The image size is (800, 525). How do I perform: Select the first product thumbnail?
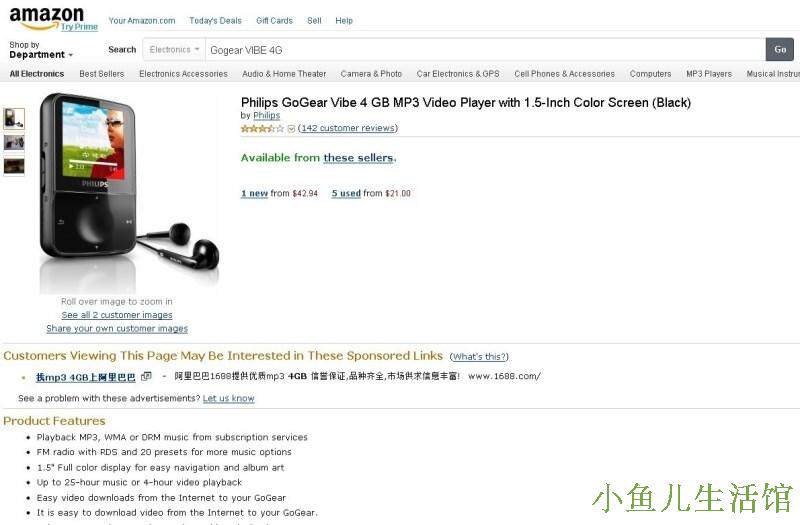click(x=14, y=119)
